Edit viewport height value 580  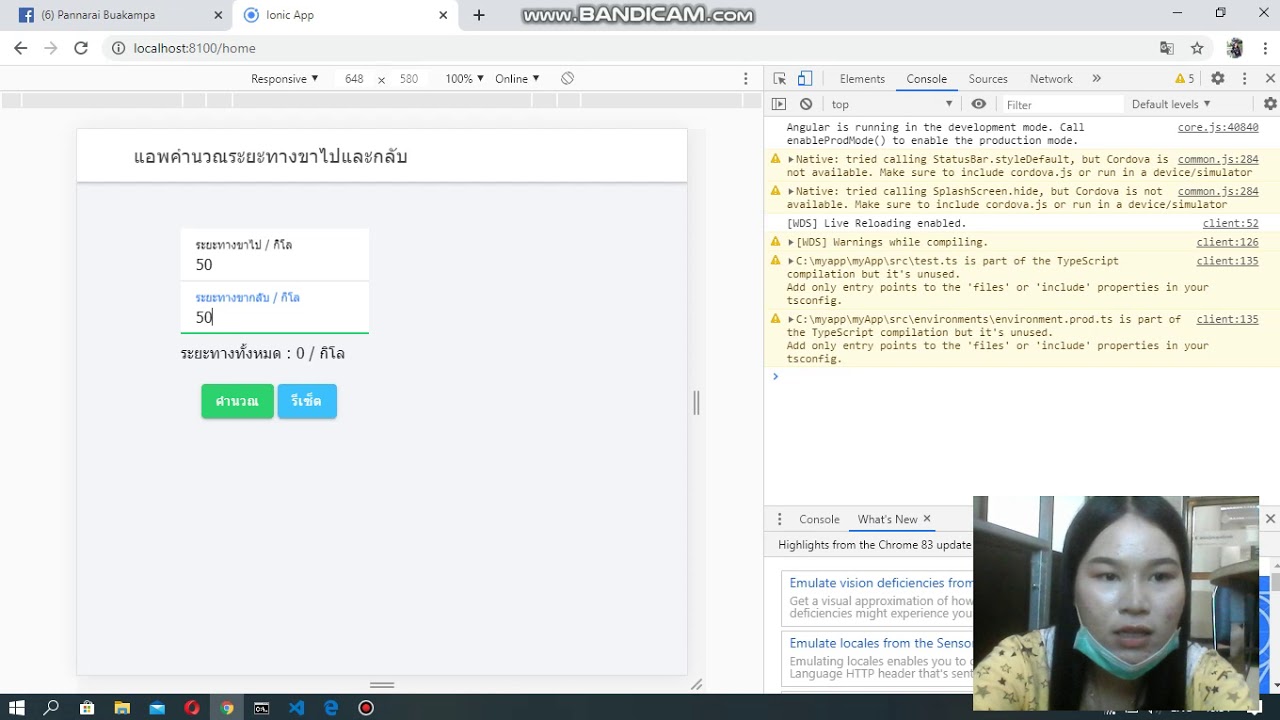point(408,79)
